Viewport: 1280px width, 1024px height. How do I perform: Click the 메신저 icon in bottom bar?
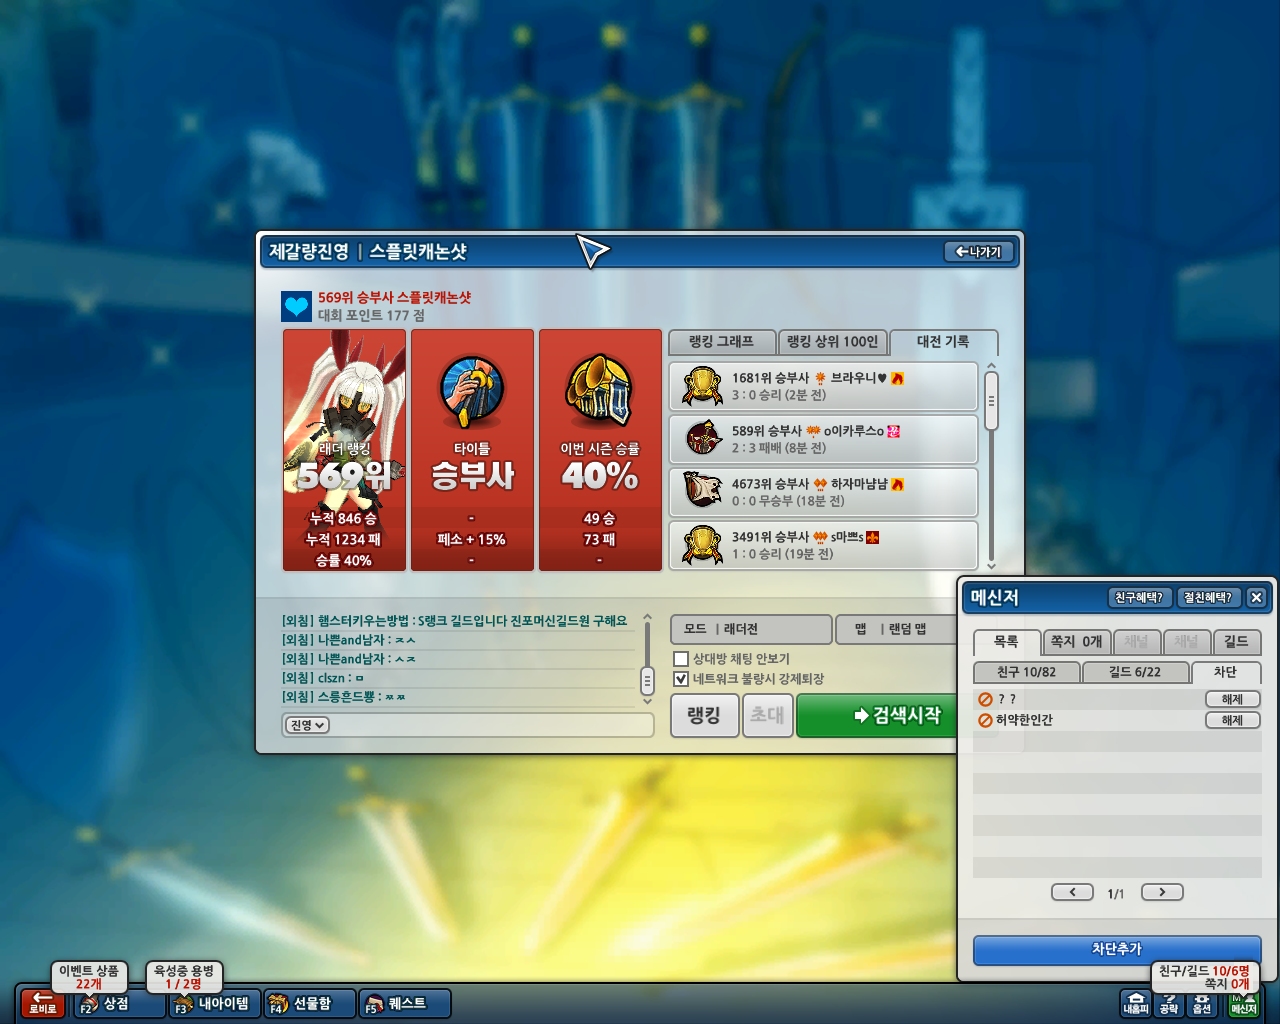tap(1243, 1003)
